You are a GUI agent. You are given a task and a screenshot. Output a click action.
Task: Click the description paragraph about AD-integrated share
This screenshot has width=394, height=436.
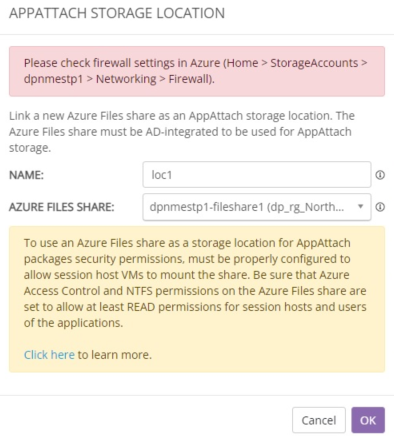pos(182,132)
